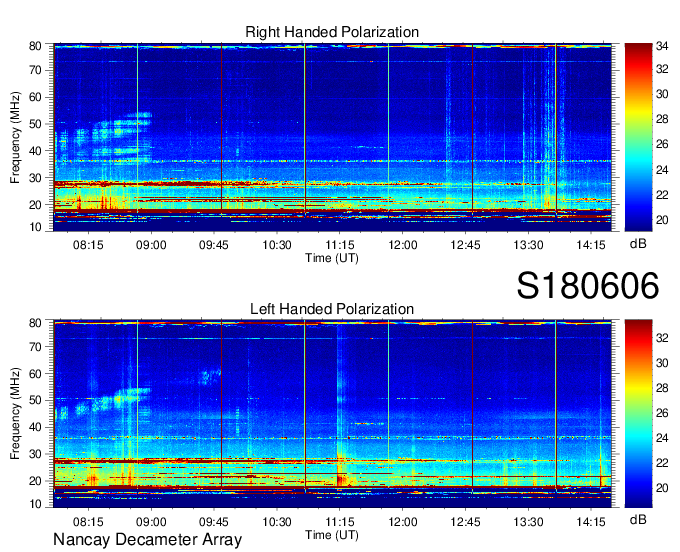Click the 'Left Handed Polarization' plot title
Image resolution: width=680 pixels, height=552 pixels.
332,309
